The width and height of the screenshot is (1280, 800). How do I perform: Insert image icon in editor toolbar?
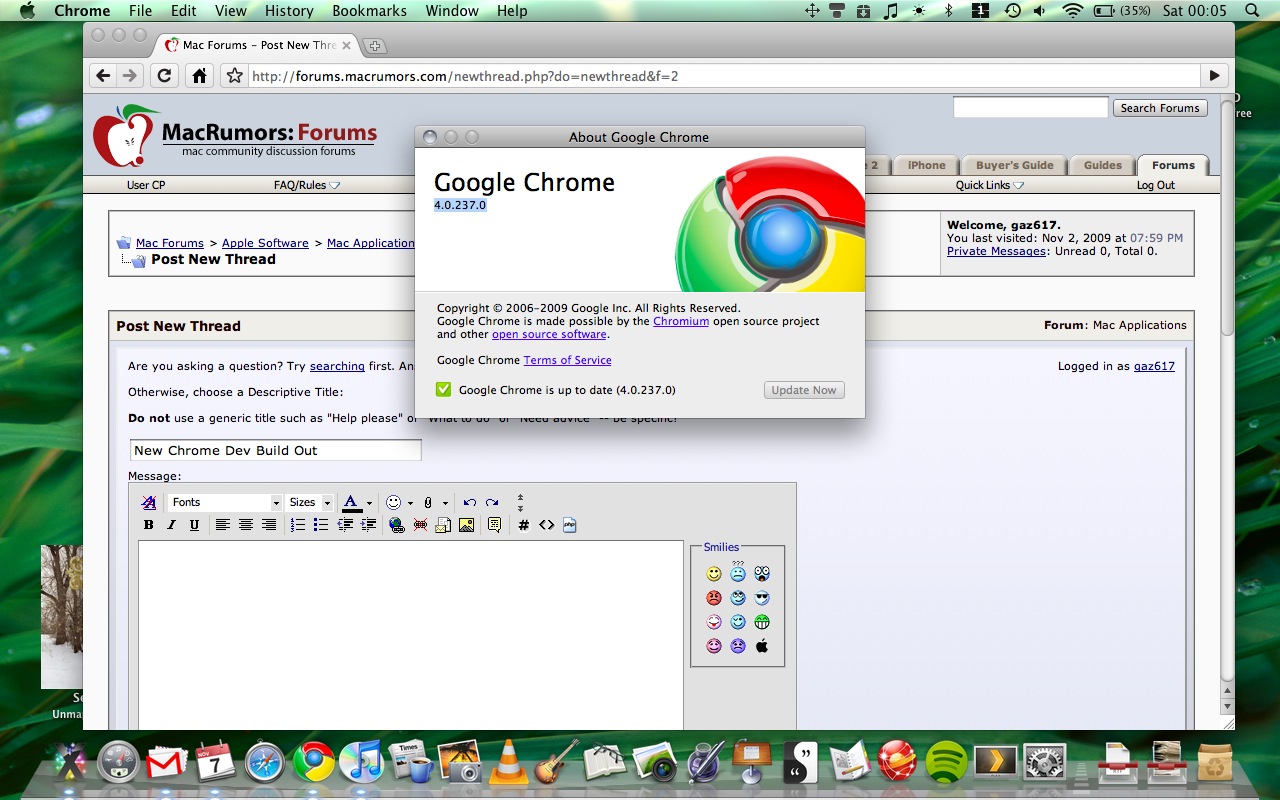click(466, 525)
